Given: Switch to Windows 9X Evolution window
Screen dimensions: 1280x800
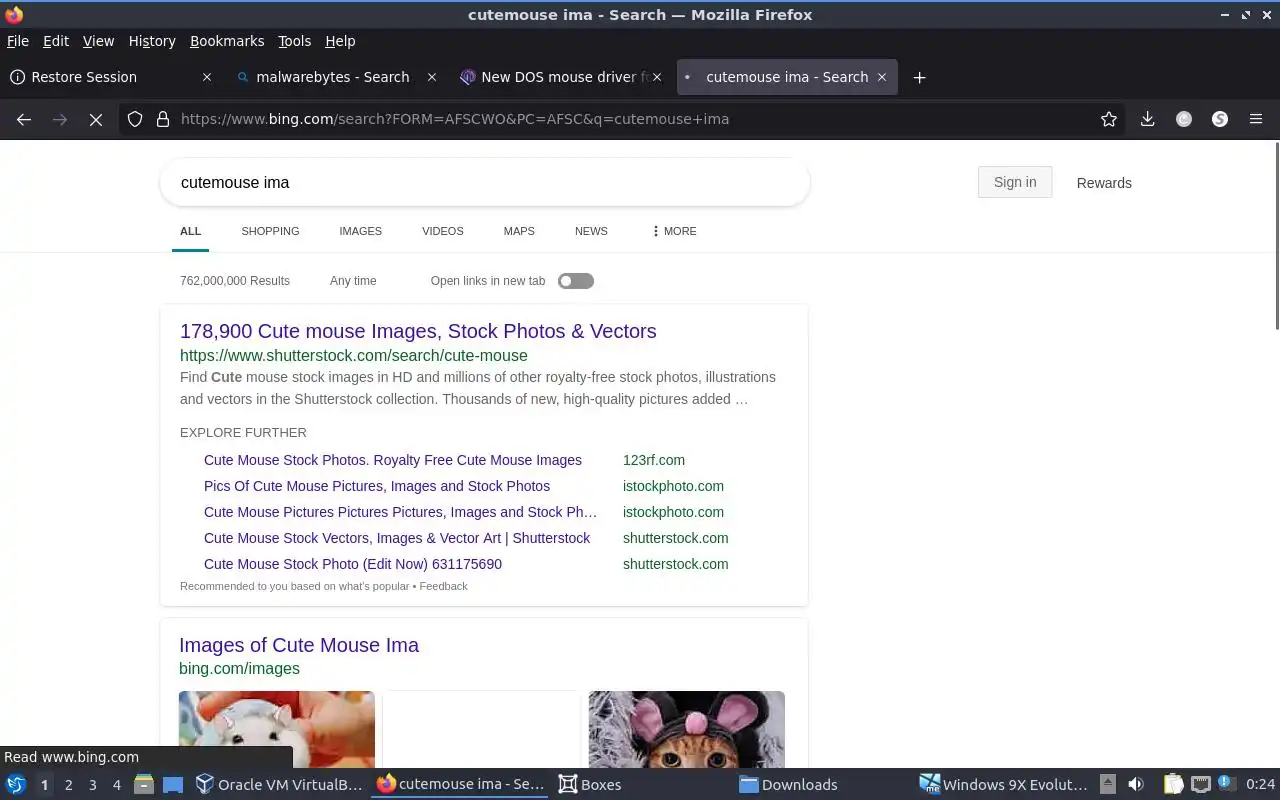Looking at the screenshot, I should 1004,785.
